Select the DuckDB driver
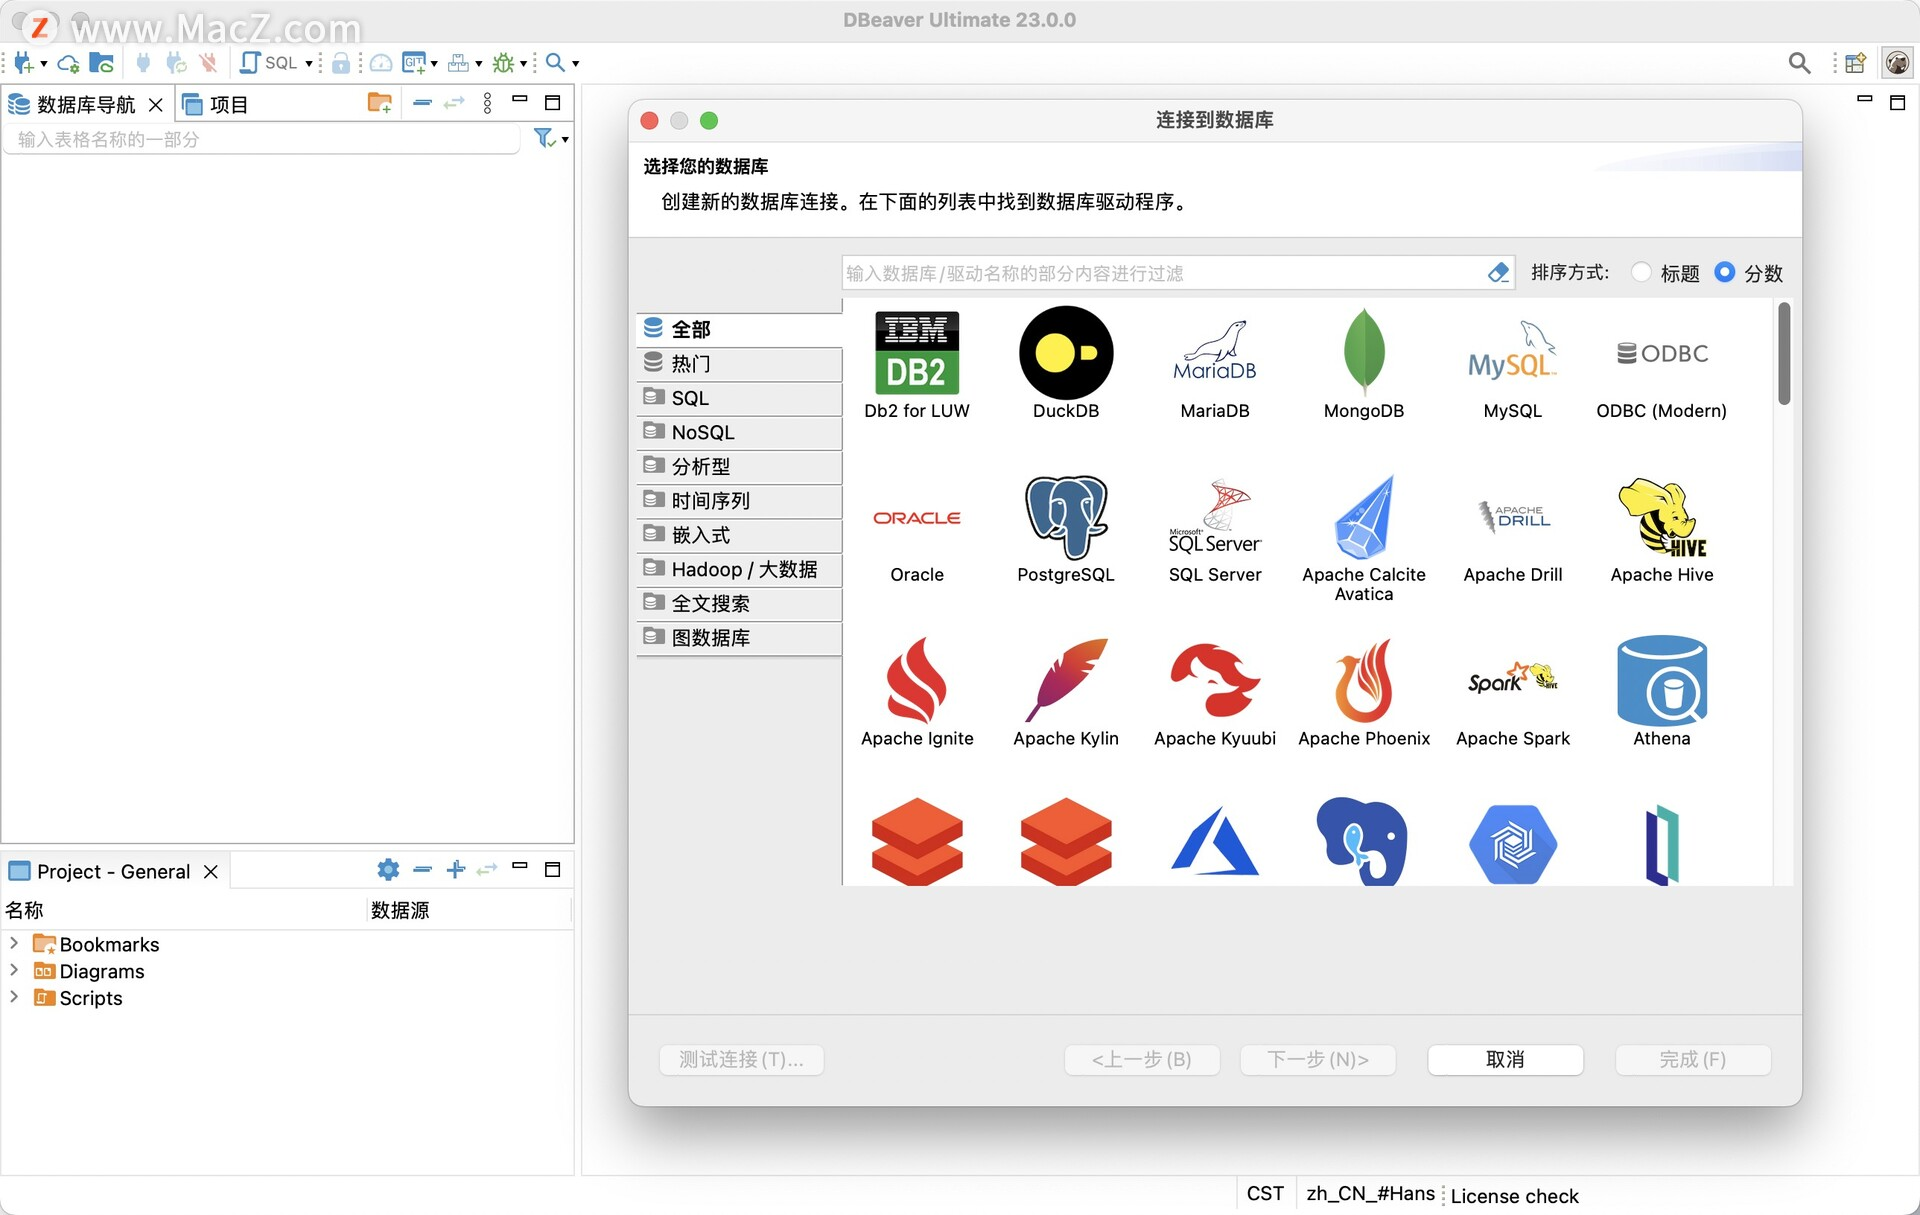This screenshot has height=1215, width=1920. tap(1066, 364)
